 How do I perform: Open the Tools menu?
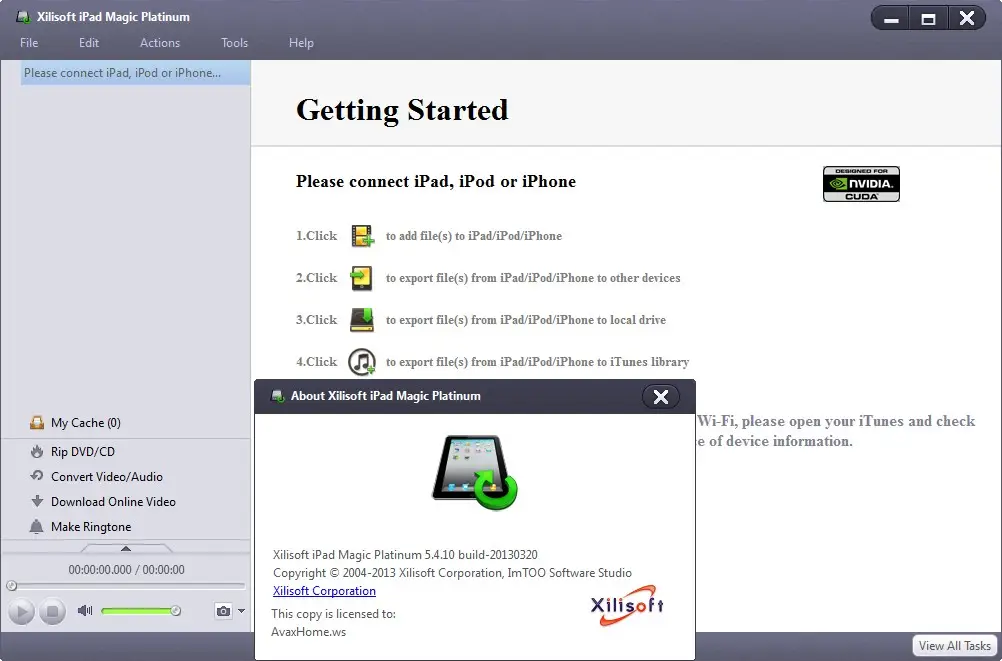tap(235, 43)
